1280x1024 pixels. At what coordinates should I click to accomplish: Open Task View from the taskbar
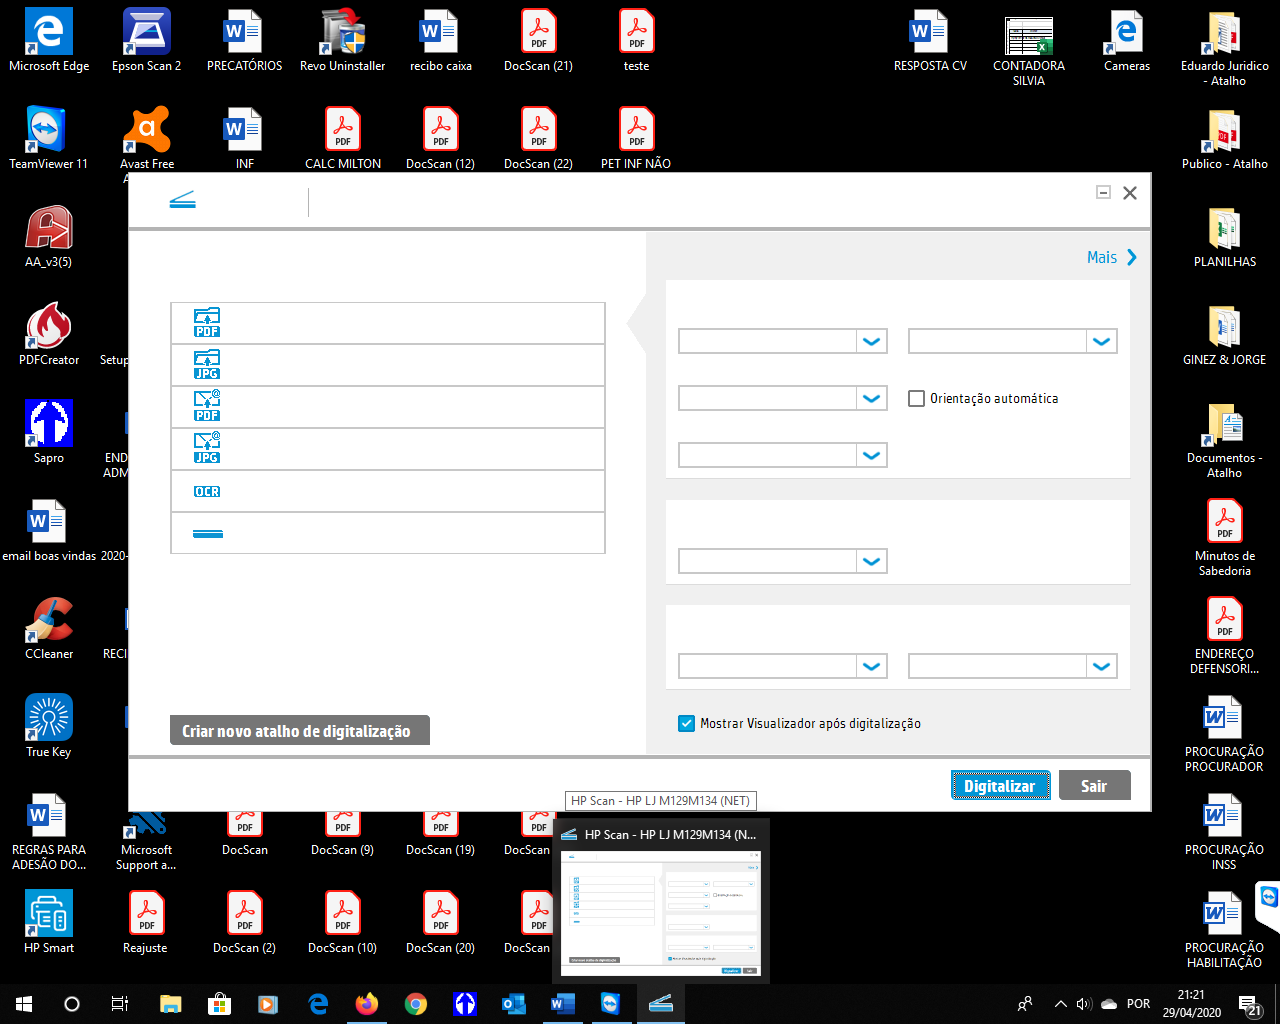tap(120, 1003)
